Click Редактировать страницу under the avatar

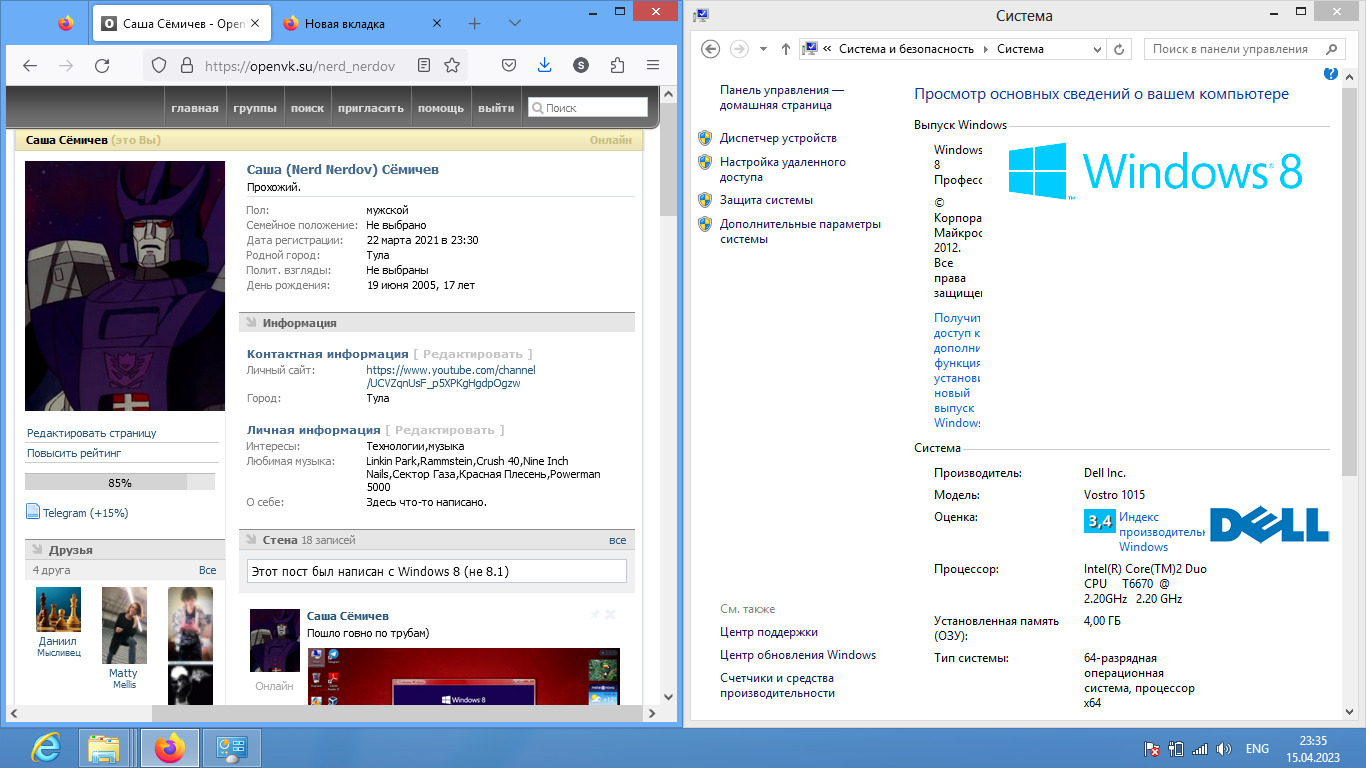[x=92, y=433]
